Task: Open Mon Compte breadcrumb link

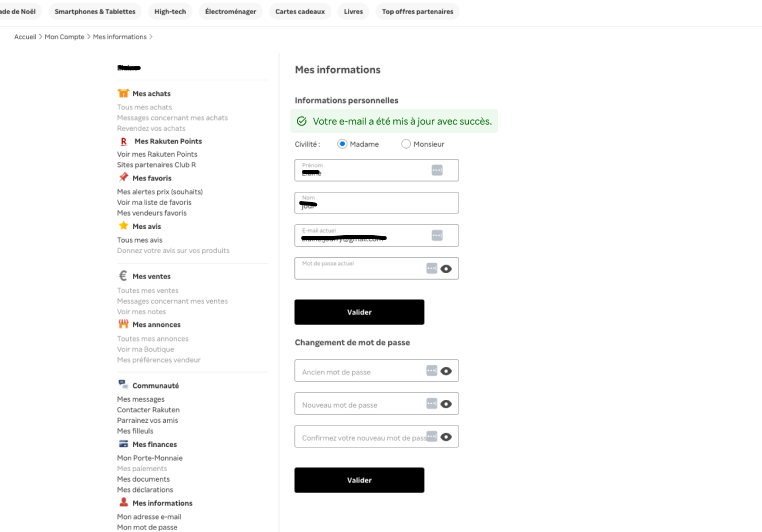Action: point(64,37)
